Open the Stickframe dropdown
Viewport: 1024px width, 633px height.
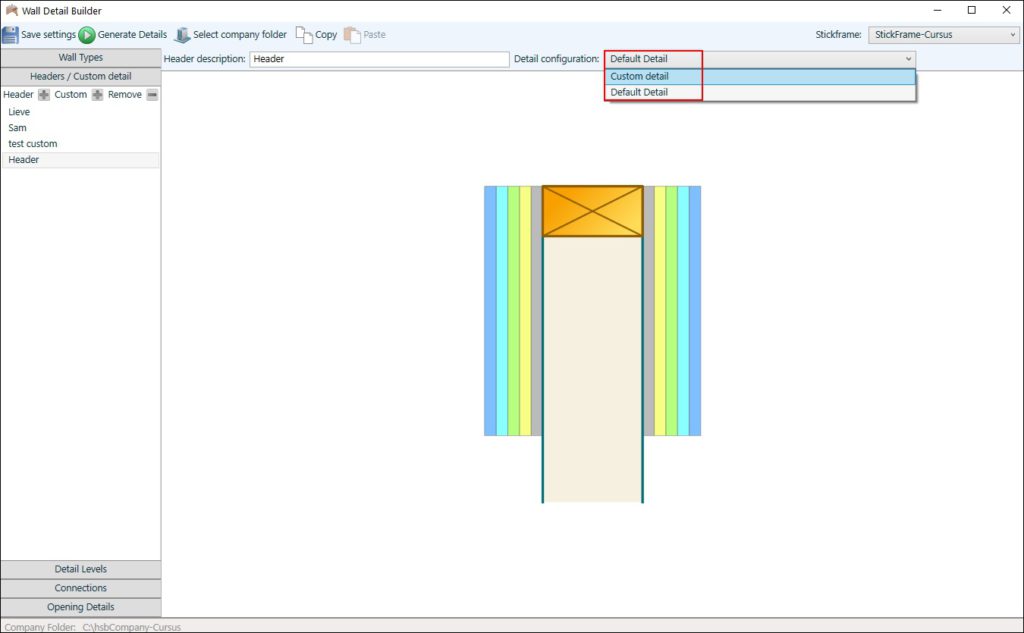coord(944,35)
